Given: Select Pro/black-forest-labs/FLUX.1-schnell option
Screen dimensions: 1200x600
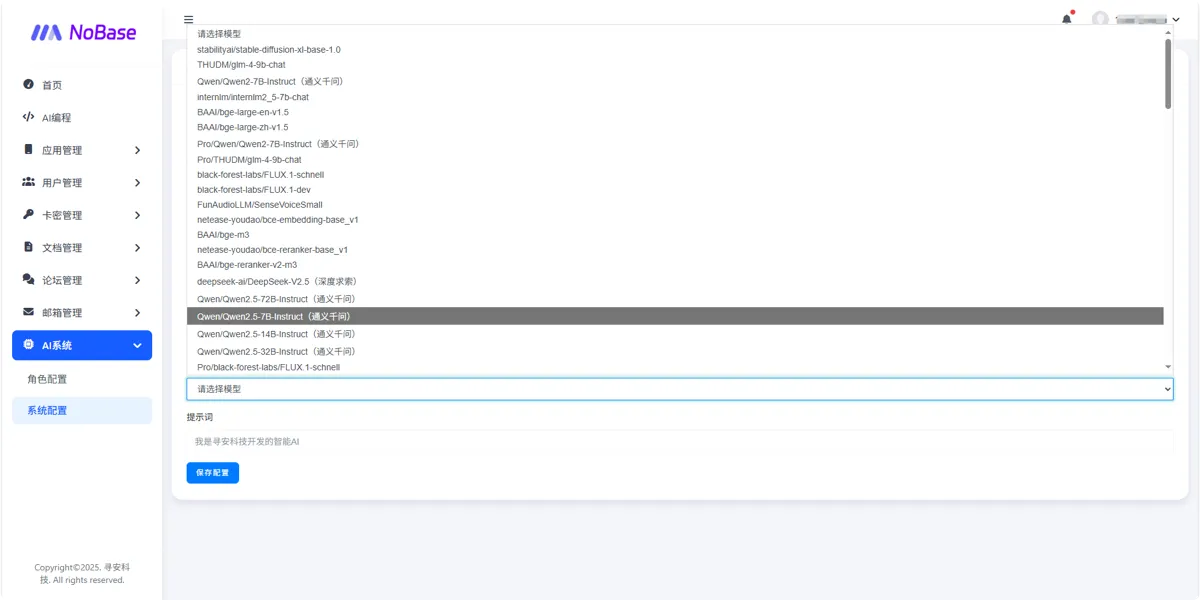Looking at the screenshot, I should [x=675, y=367].
